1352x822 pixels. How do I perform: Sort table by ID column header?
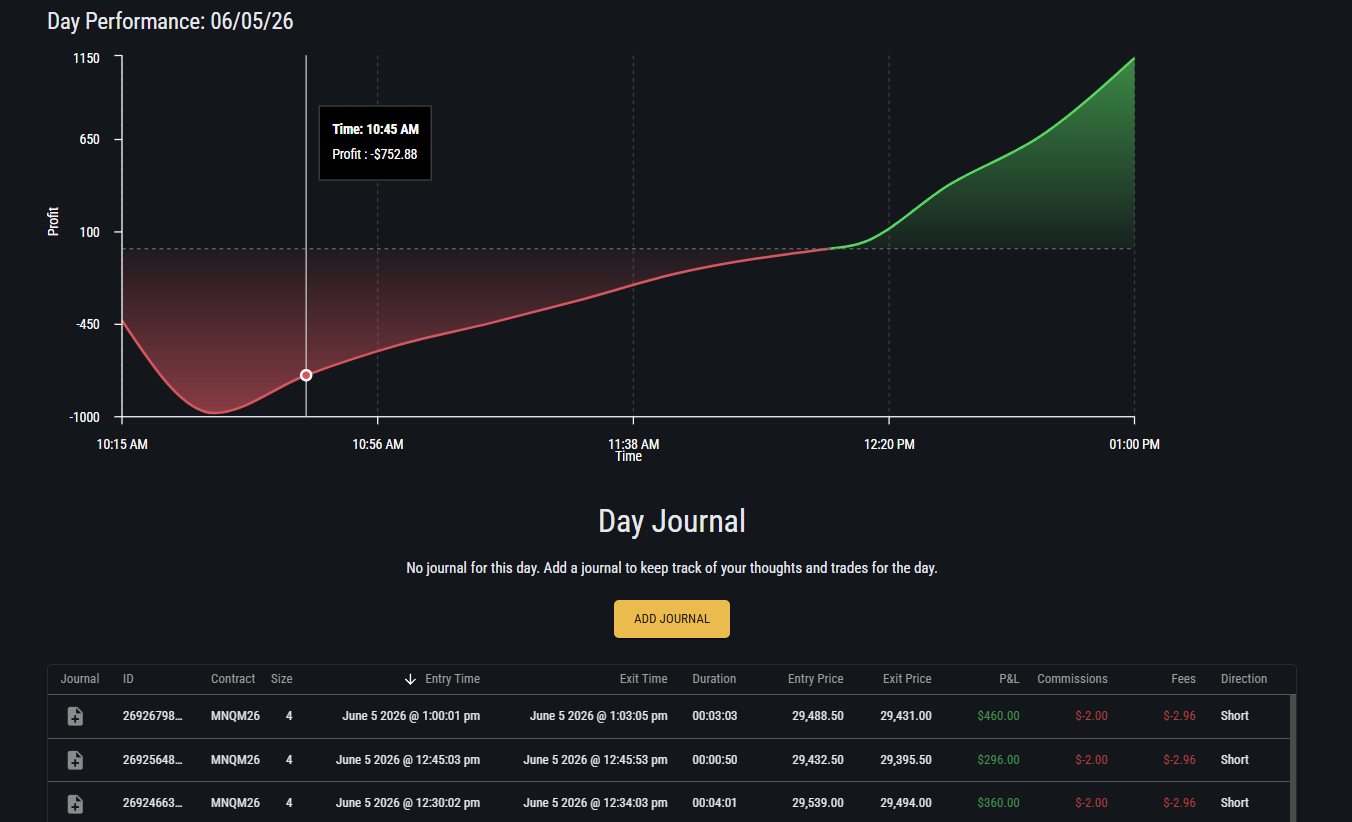pos(128,679)
